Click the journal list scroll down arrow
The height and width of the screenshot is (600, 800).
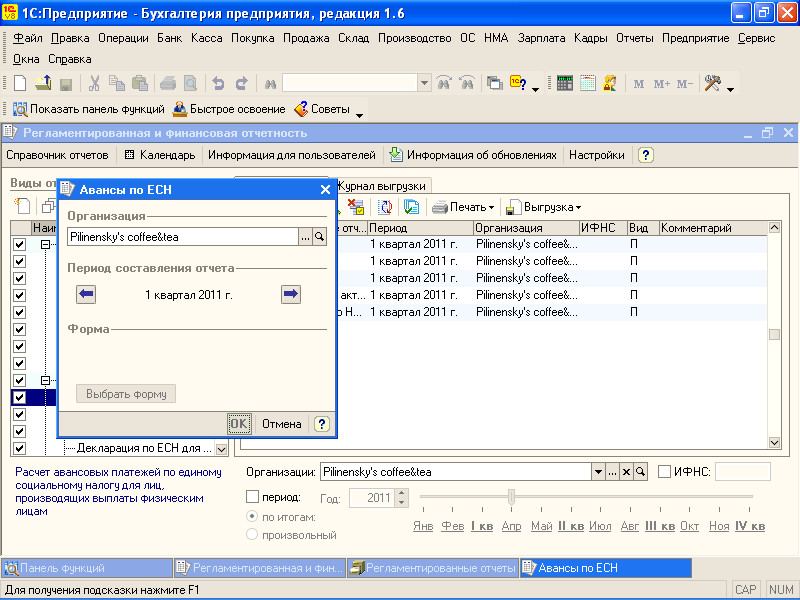coord(774,442)
